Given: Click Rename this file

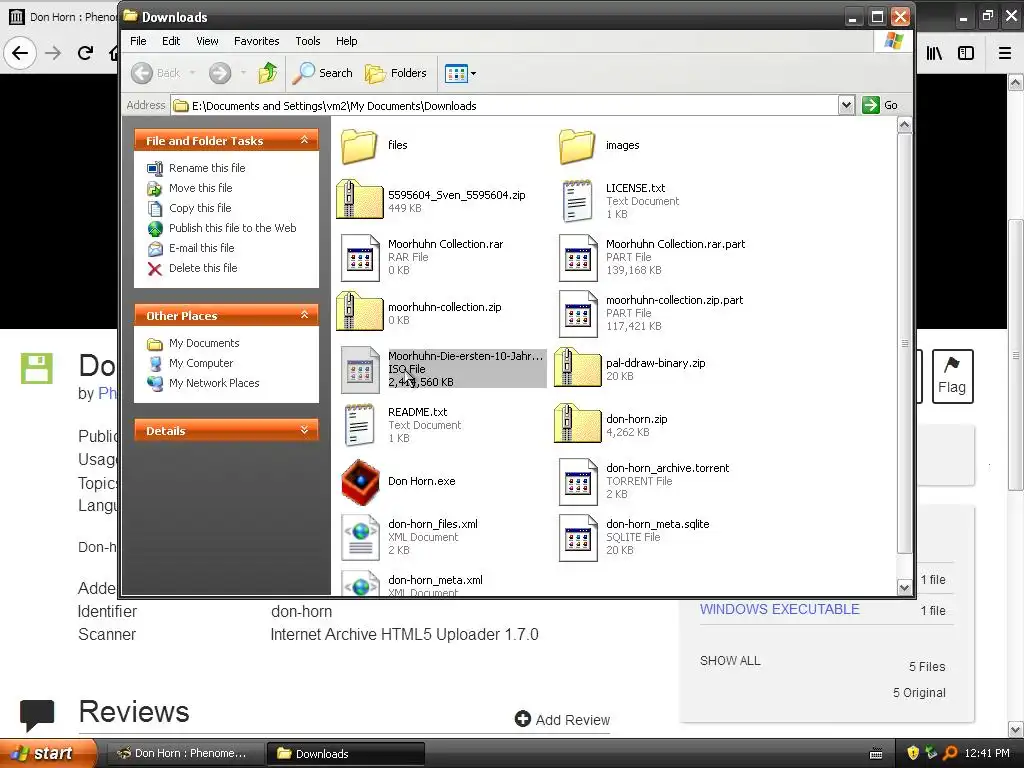Looking at the screenshot, I should click(x=207, y=168).
